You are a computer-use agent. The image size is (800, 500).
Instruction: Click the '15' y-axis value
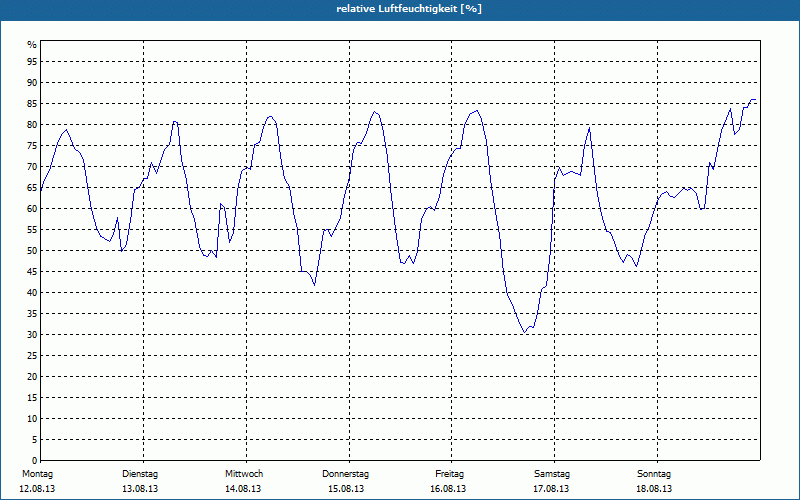point(32,397)
